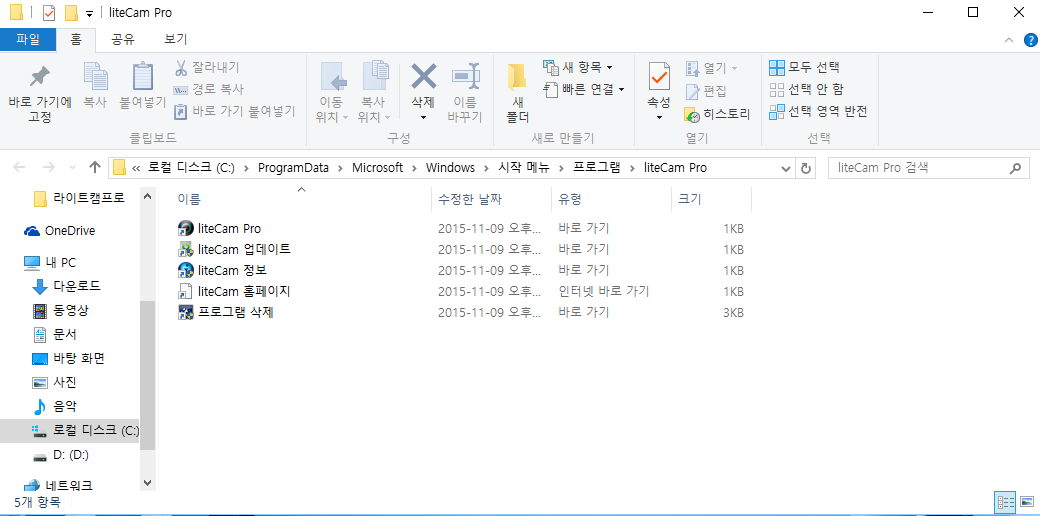Switch to Large icons view in status bar

click(x=1026, y=501)
